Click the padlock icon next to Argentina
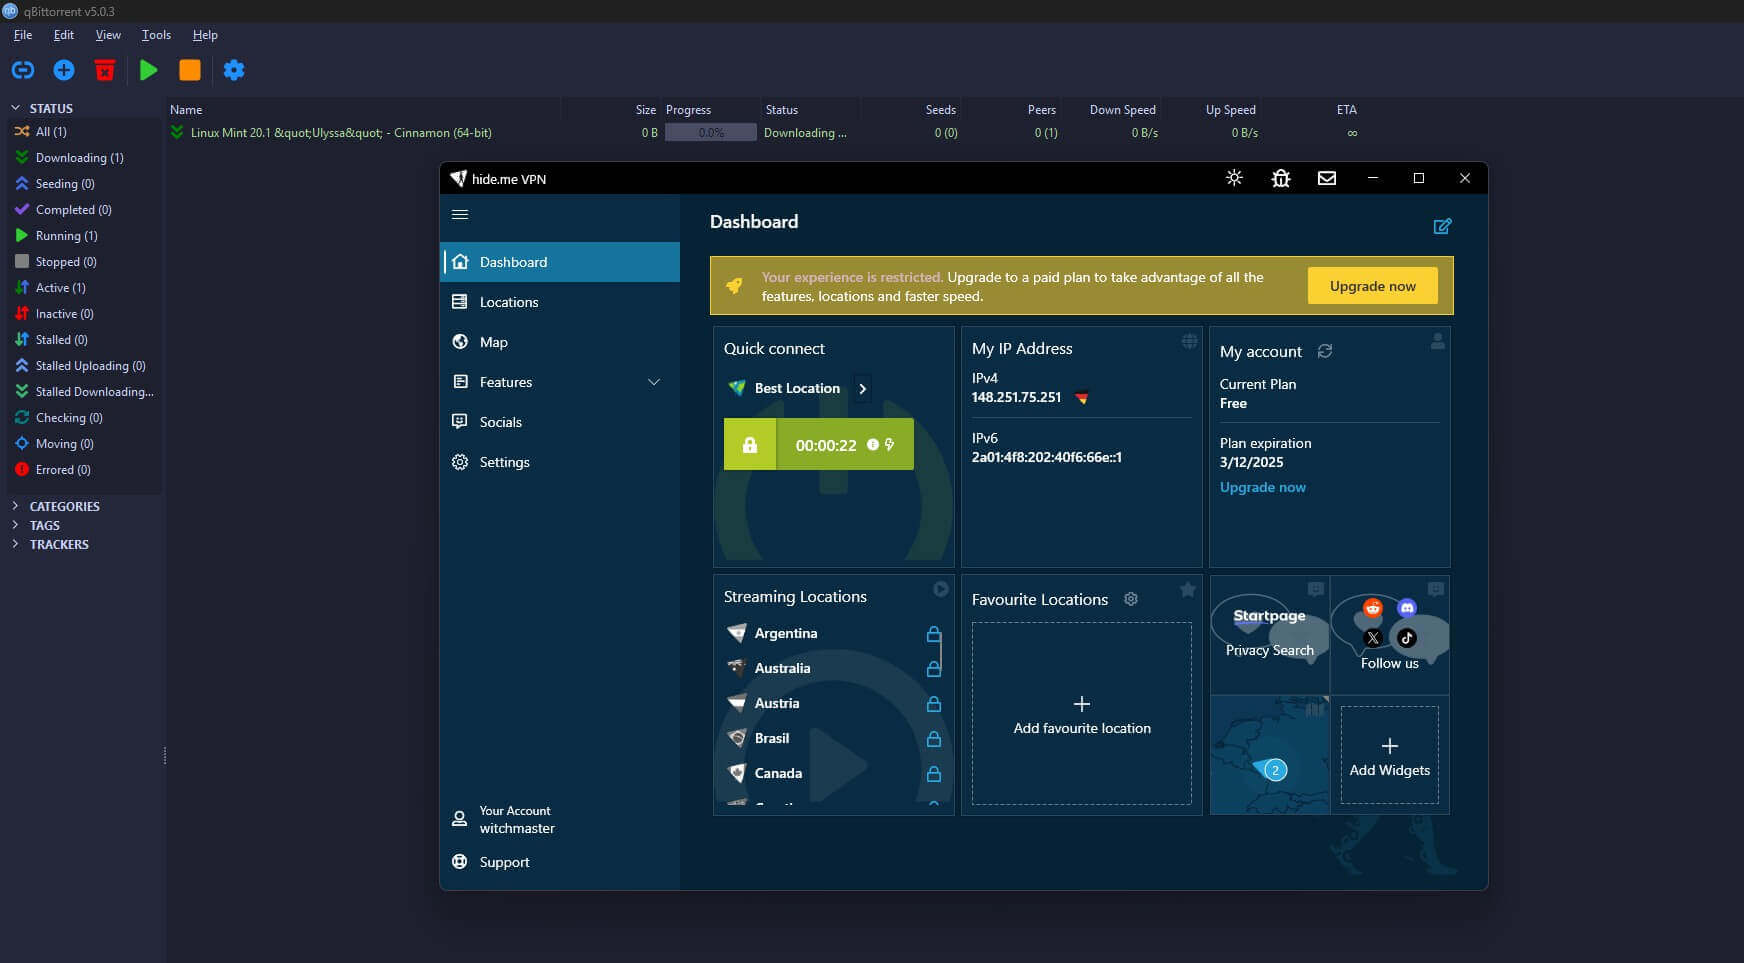The width and height of the screenshot is (1744, 963). click(934, 634)
